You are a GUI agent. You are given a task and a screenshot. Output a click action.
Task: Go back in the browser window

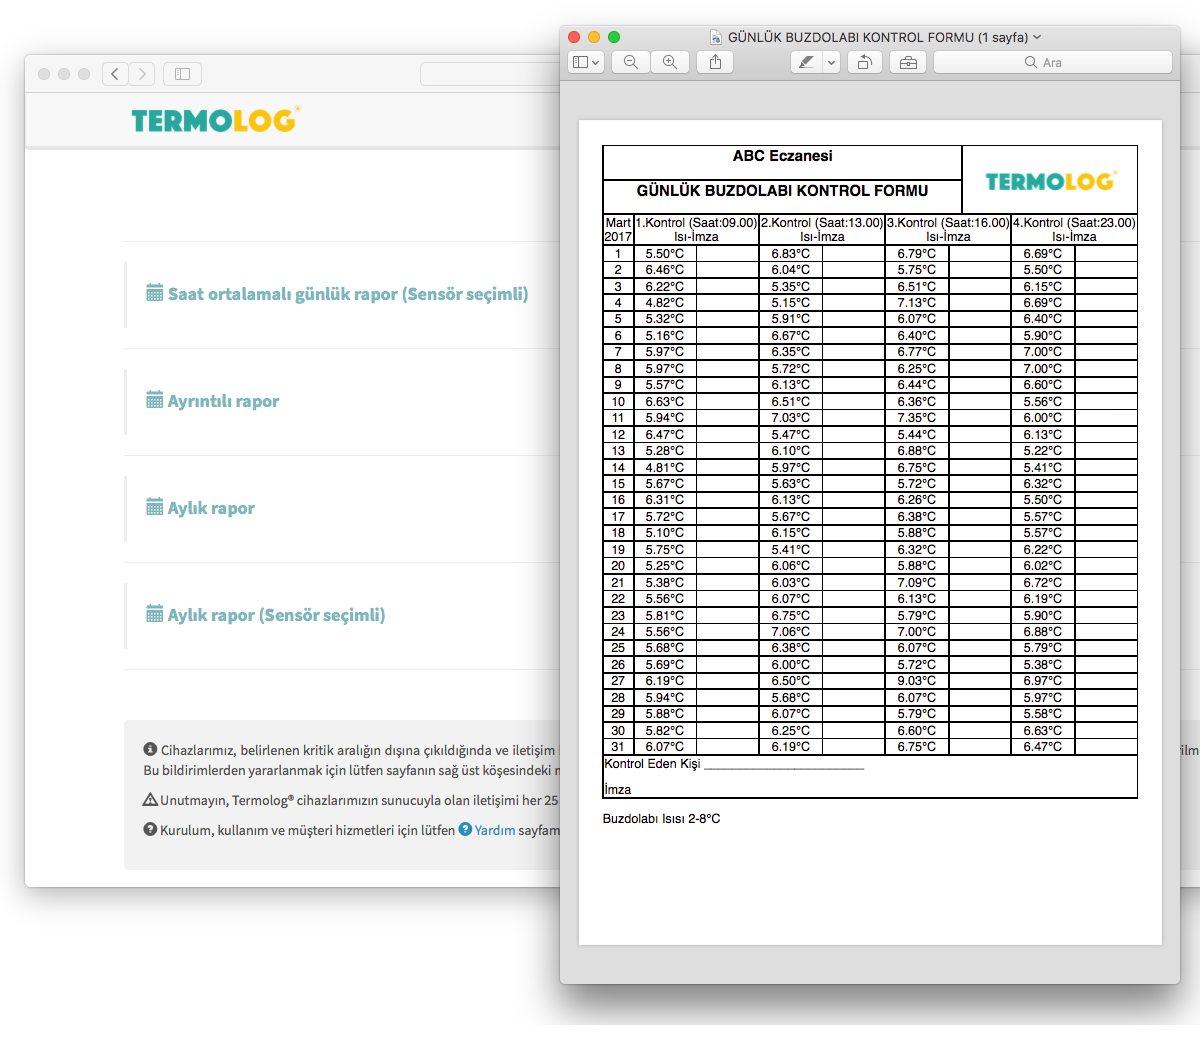coord(115,73)
